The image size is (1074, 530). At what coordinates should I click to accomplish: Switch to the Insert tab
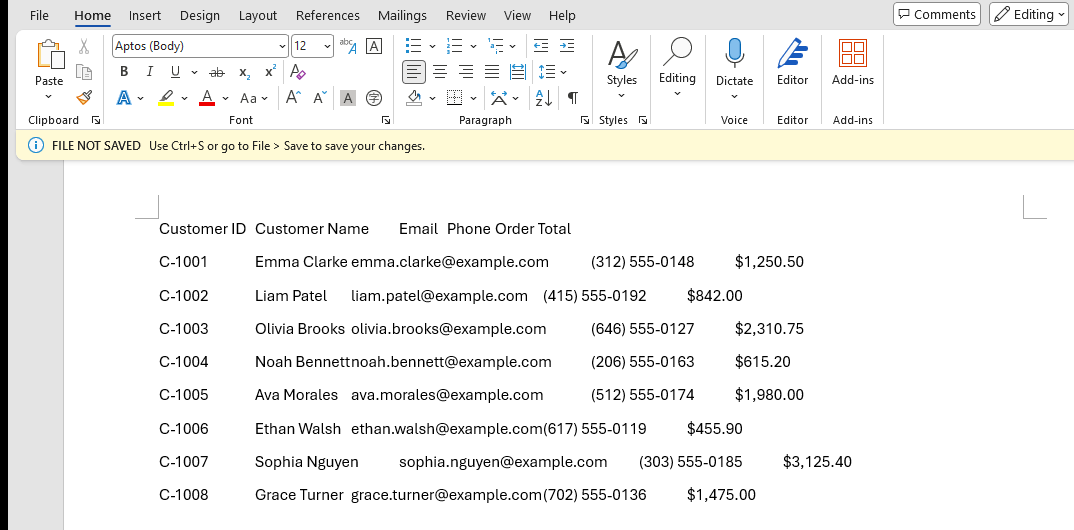[145, 15]
